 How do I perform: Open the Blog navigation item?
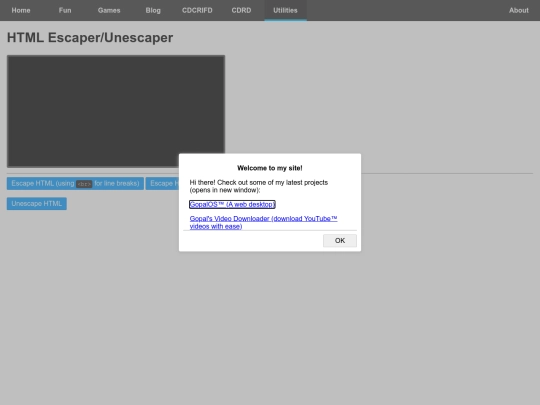pos(153,10)
